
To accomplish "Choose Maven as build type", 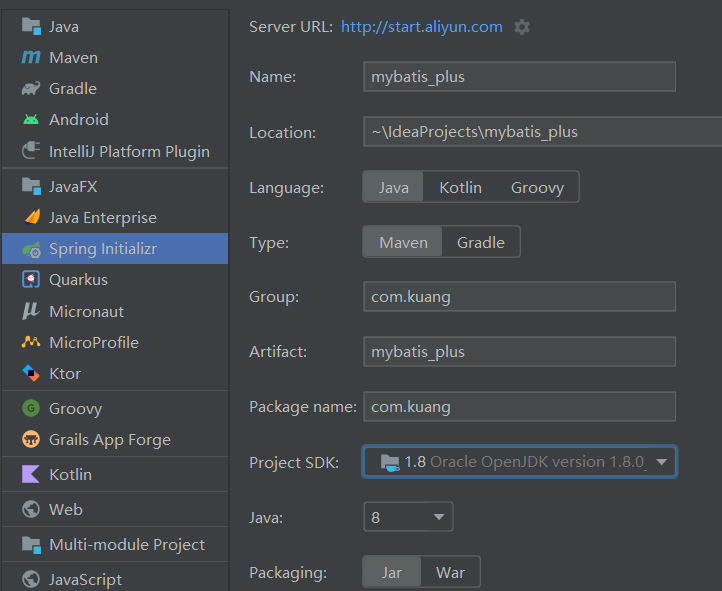I will 403,242.
